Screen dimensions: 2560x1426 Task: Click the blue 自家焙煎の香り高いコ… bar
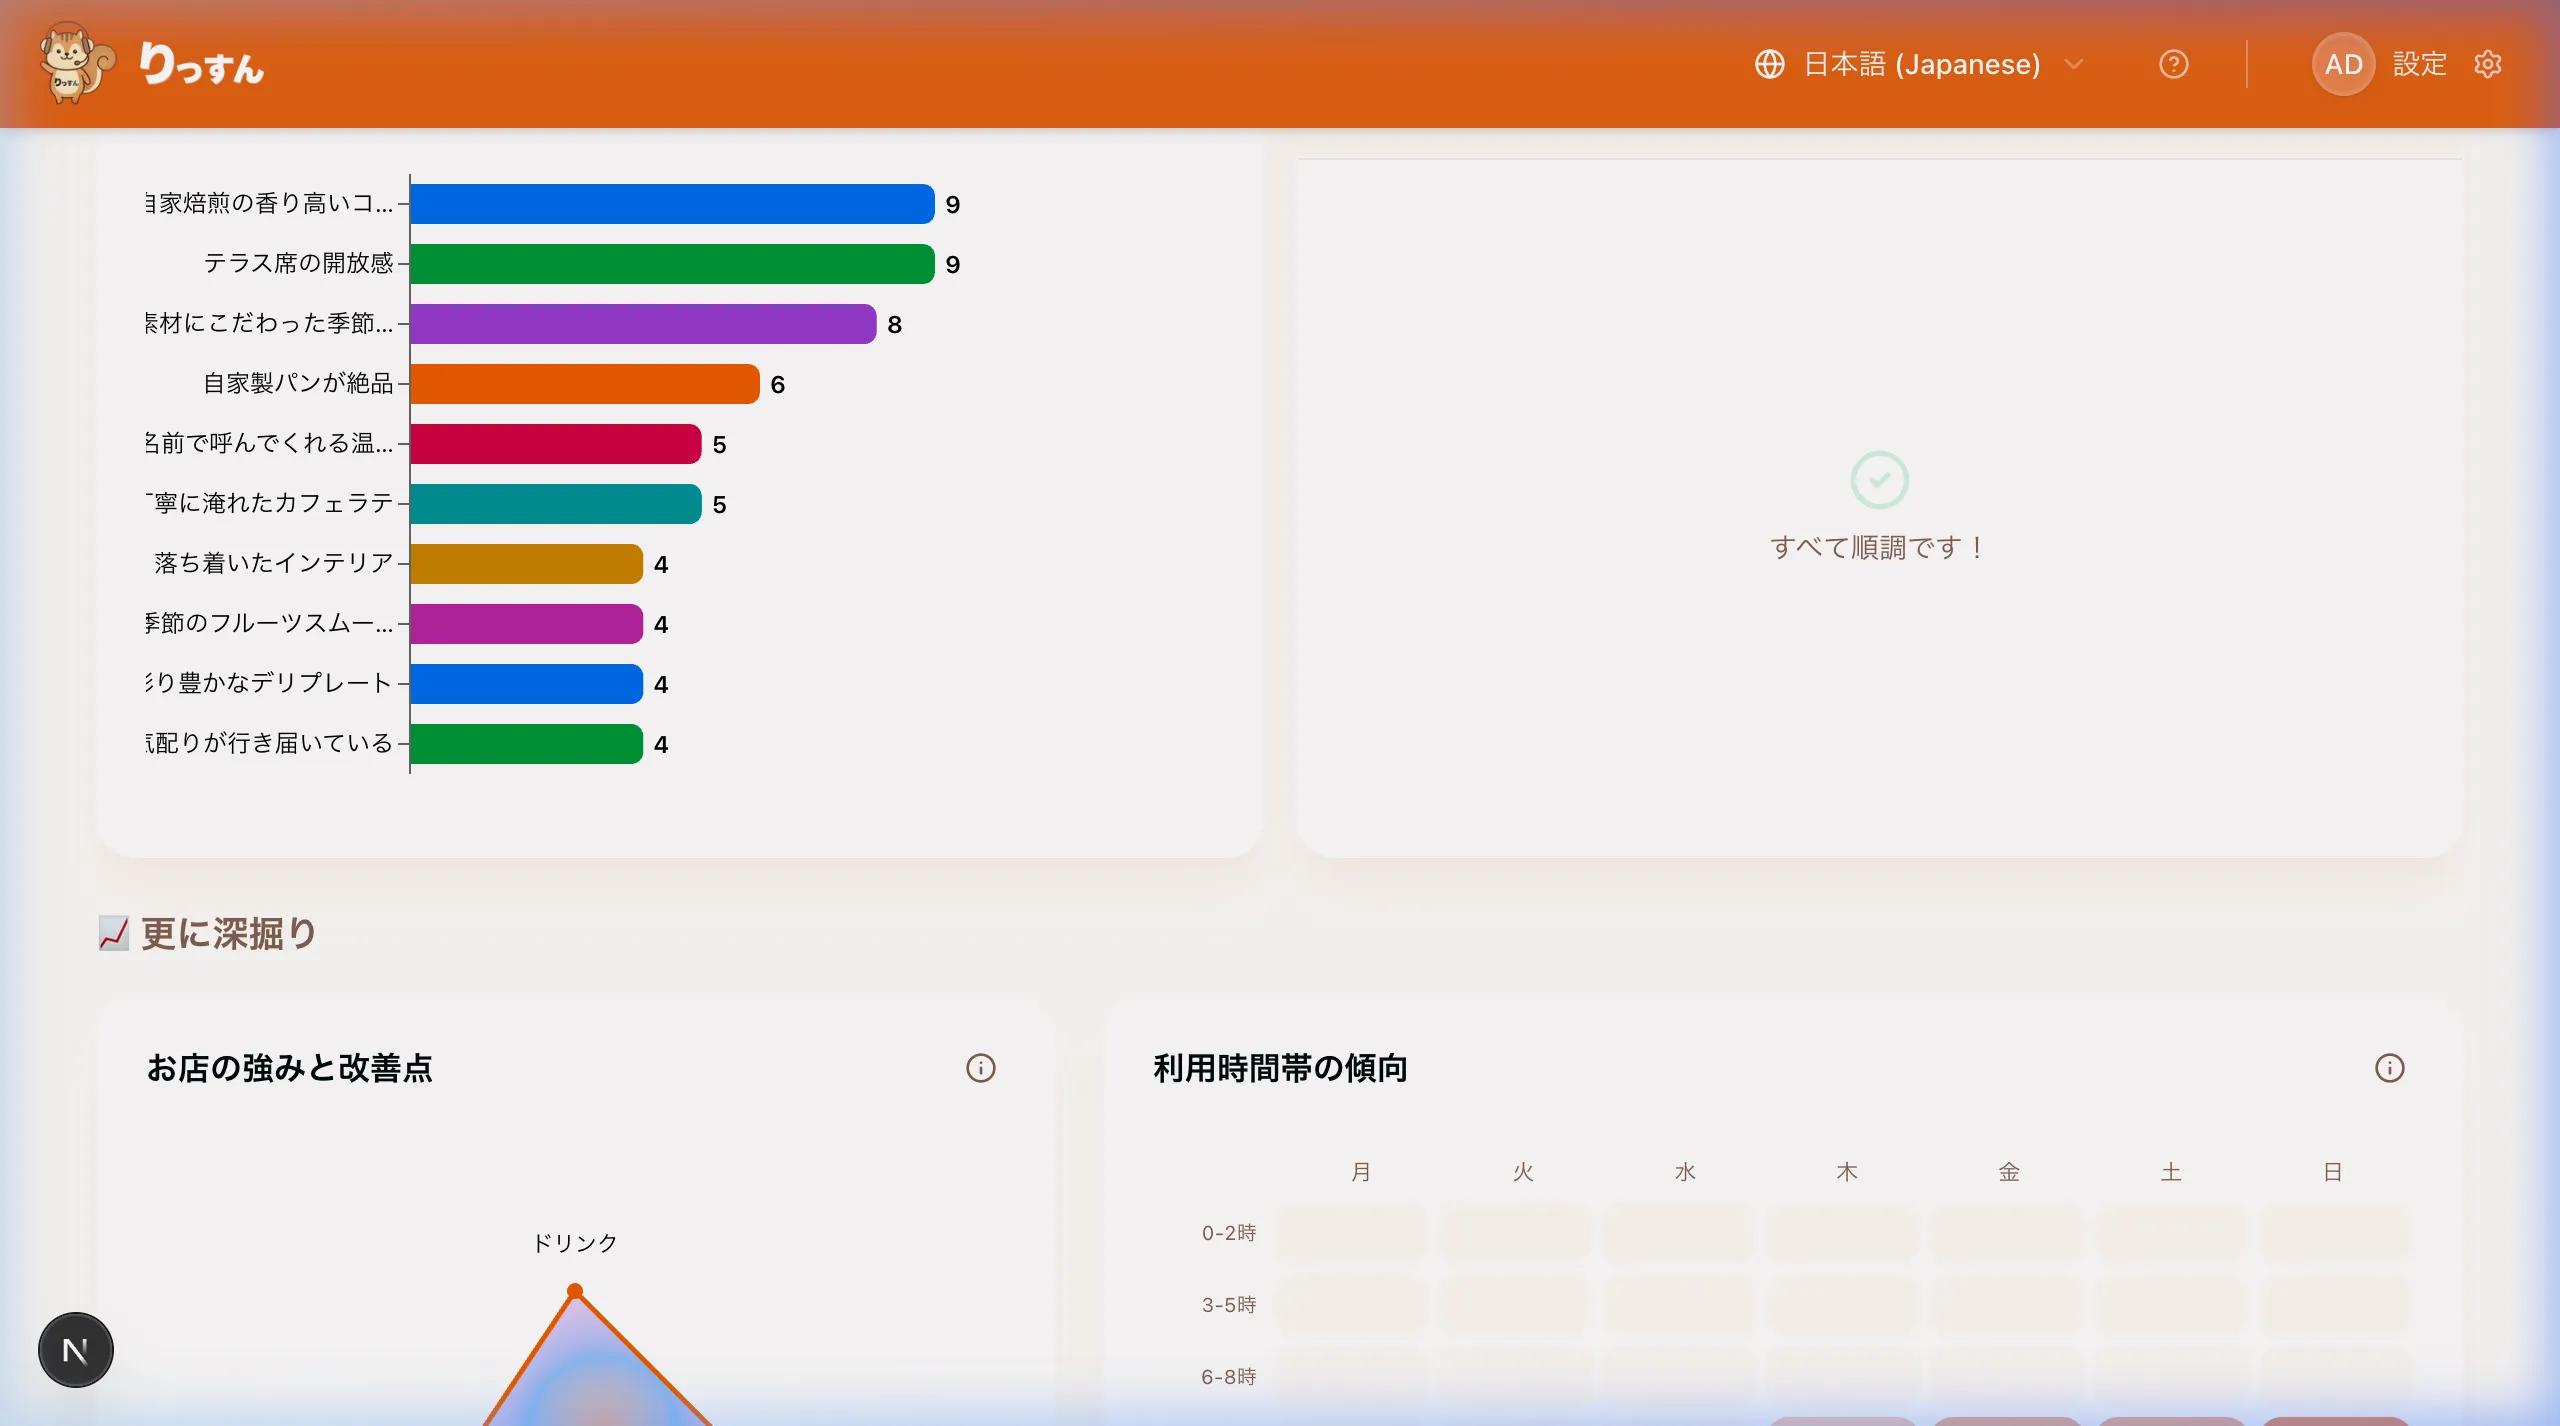(672, 204)
